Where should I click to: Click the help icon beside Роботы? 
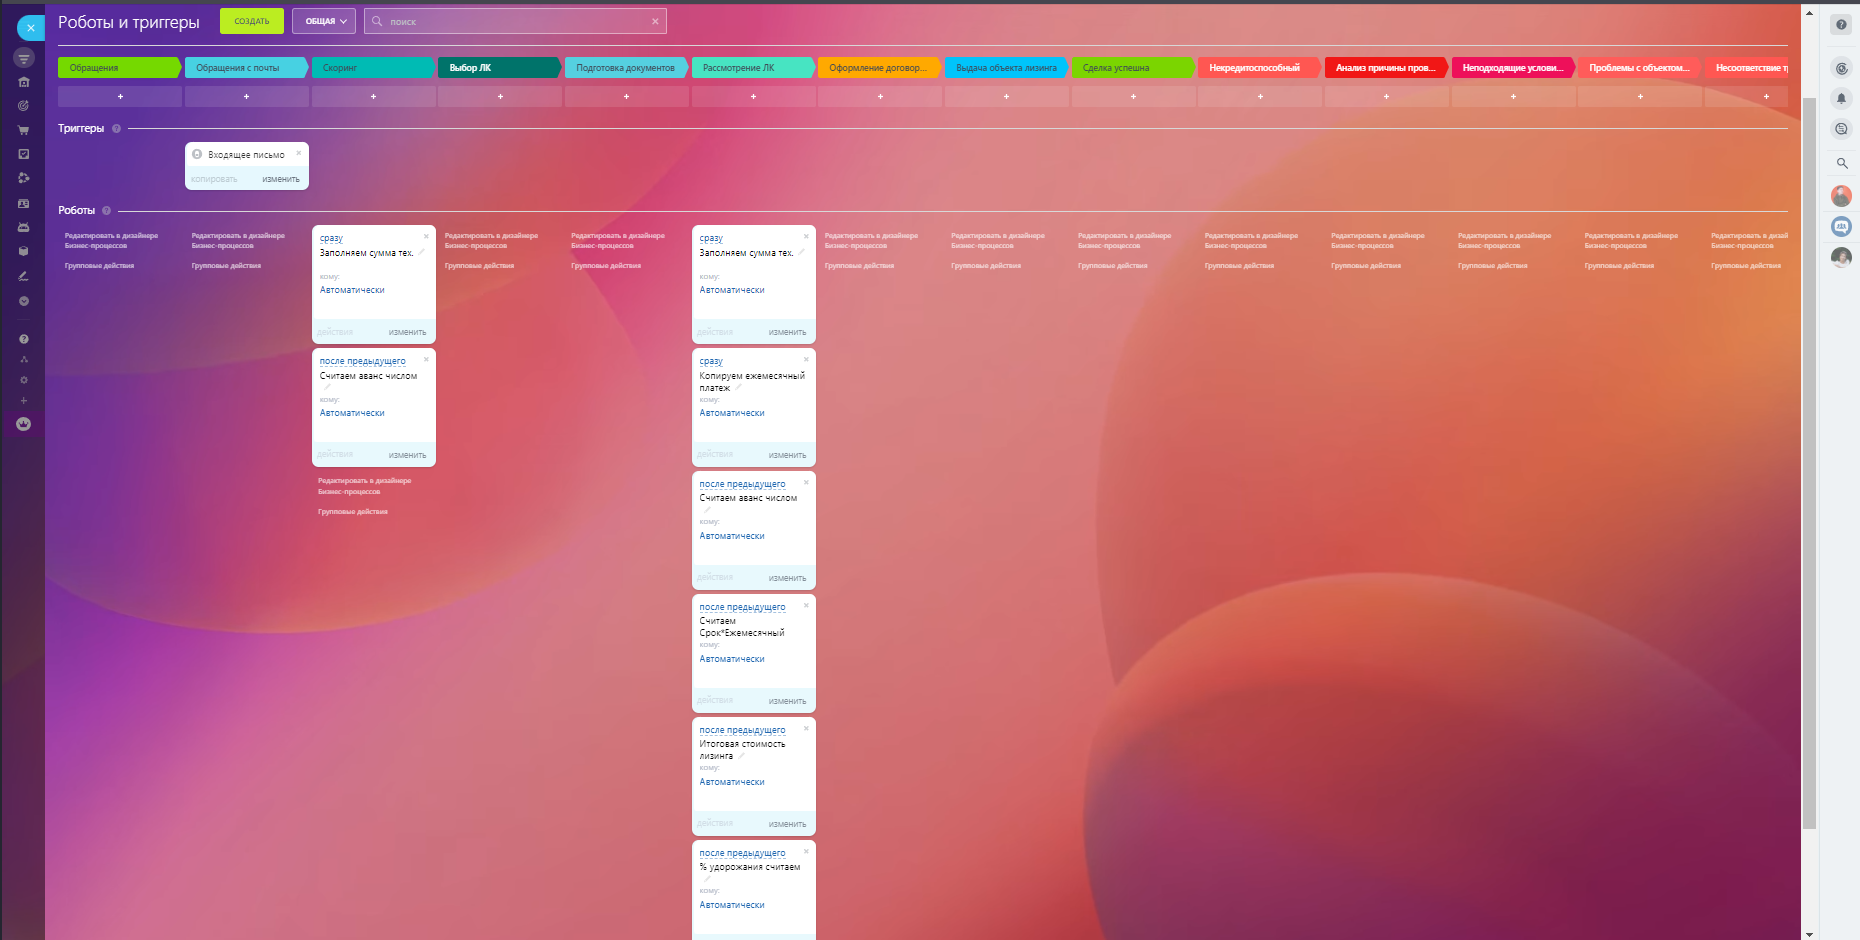(x=106, y=210)
